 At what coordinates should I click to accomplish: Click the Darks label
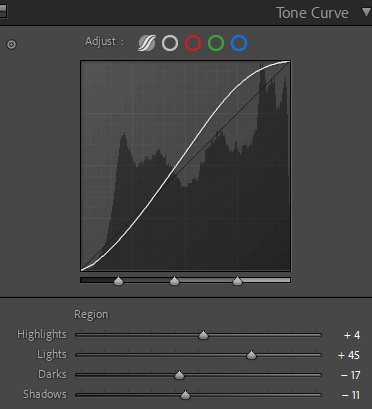(52, 374)
